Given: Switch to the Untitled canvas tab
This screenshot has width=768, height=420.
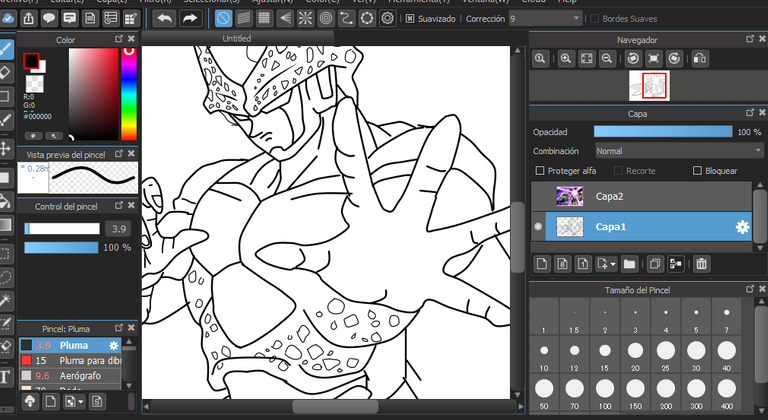Looking at the screenshot, I should click(237, 38).
